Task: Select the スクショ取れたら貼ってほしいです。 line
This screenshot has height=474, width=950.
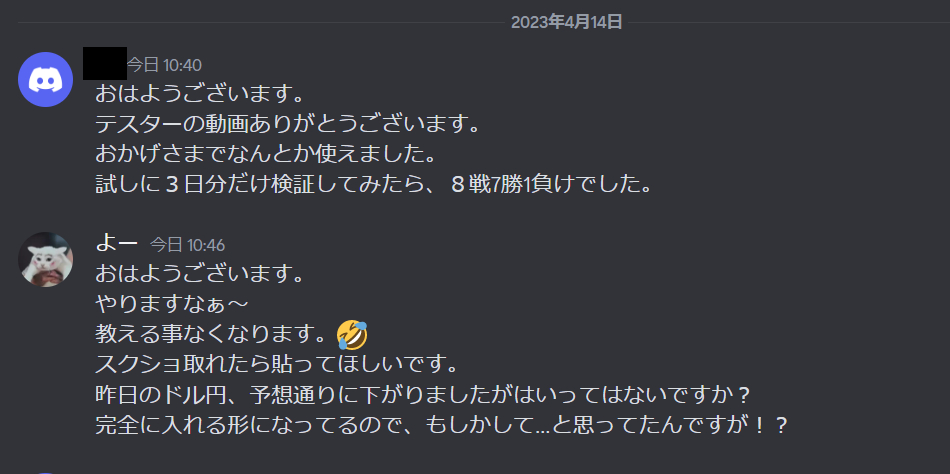Action: (276, 365)
